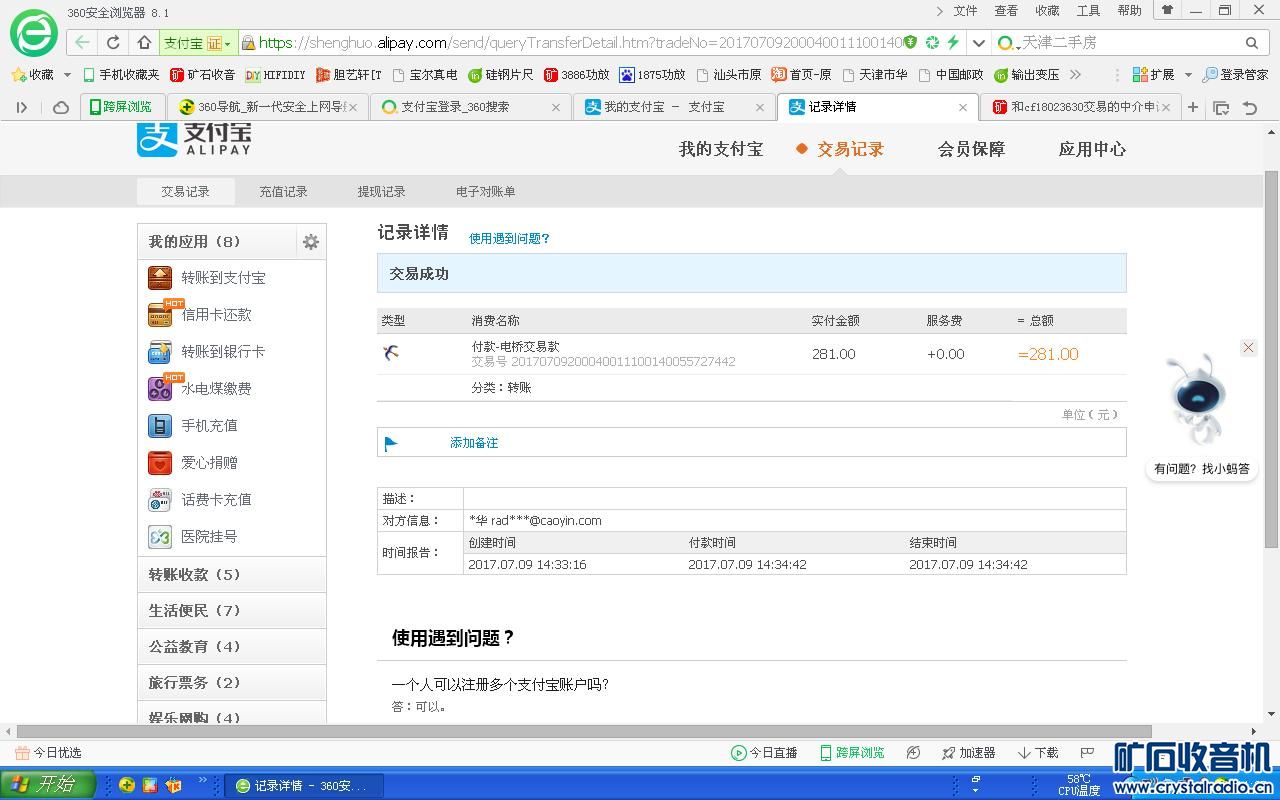Open 爱心捐赠 app icon
The height and width of the screenshot is (800, 1280).
click(160, 462)
